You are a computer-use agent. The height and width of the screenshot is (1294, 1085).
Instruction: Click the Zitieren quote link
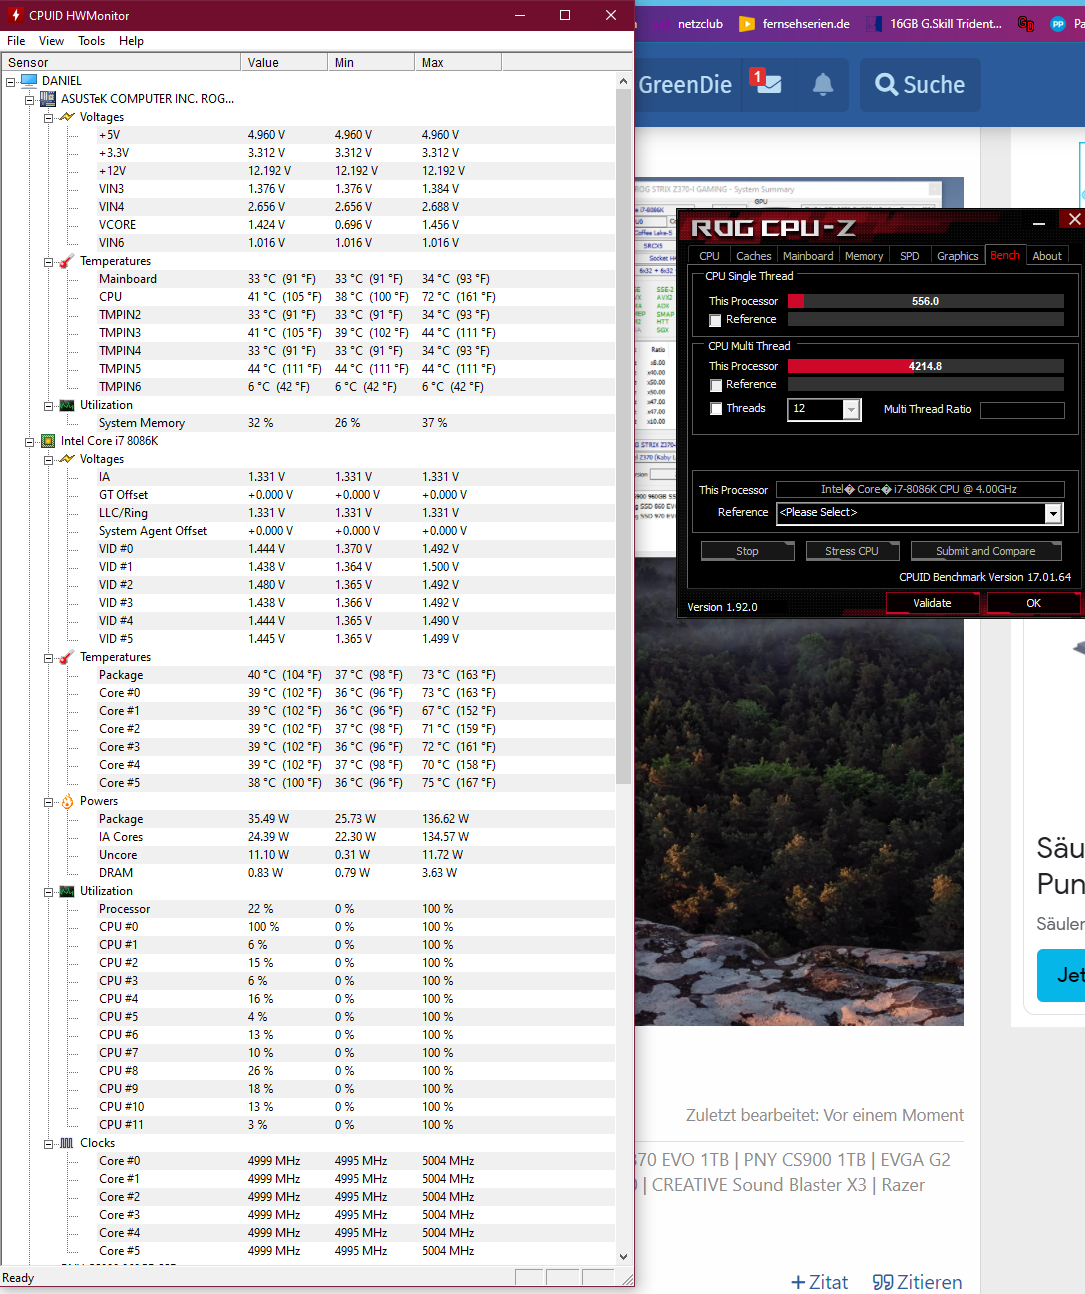coord(917,1282)
